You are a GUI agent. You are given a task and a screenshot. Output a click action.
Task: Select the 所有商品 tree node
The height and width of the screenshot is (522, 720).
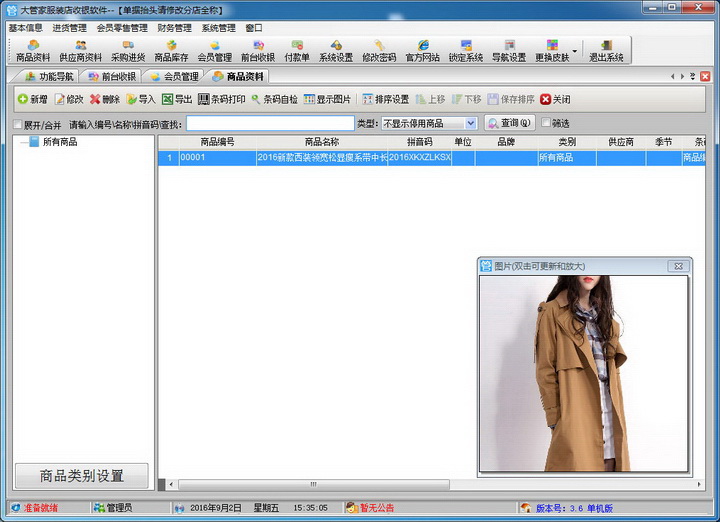click(x=59, y=142)
